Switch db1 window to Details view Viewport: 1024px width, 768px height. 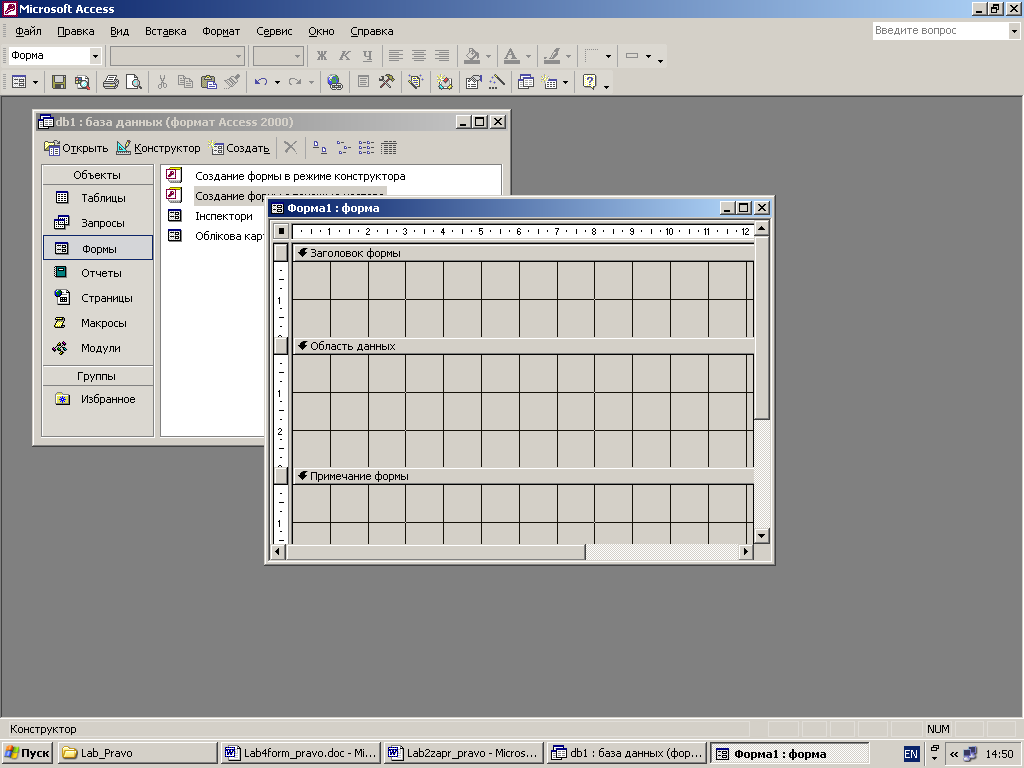[x=389, y=148]
